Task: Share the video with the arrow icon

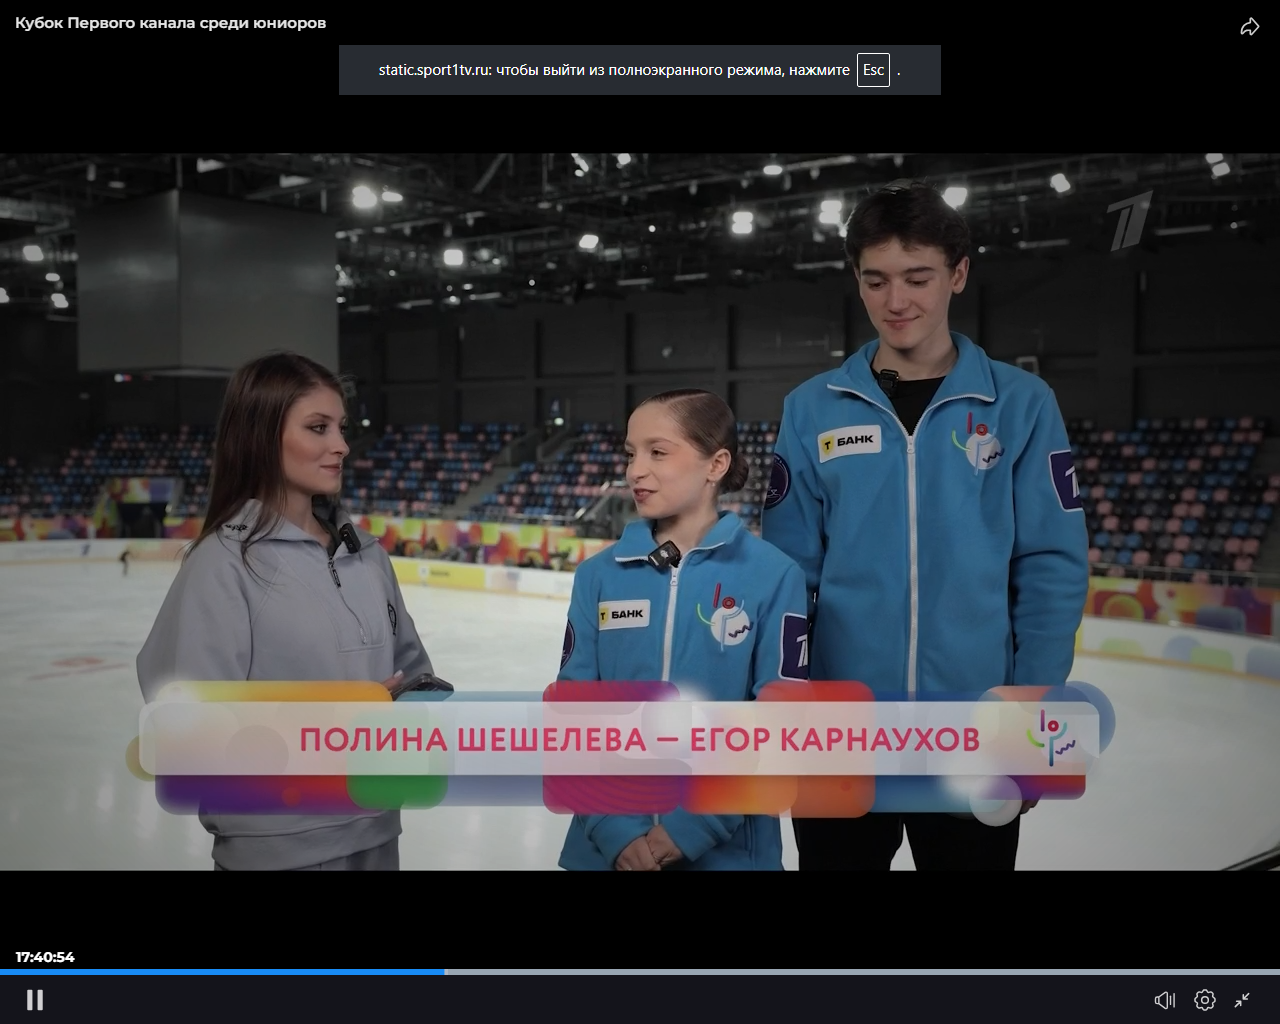Action: point(1250,27)
